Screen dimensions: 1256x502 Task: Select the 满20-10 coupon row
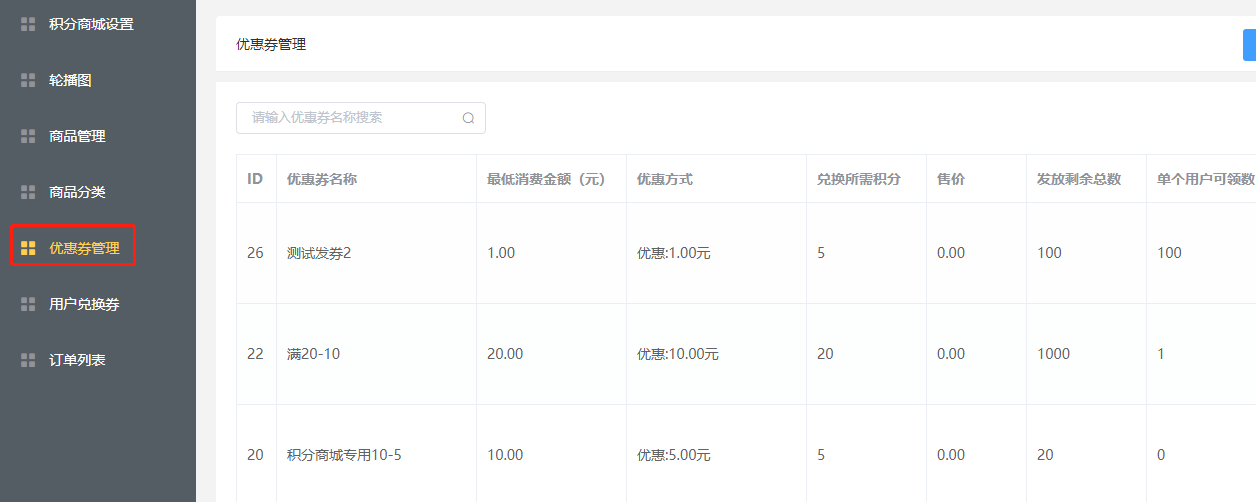click(x=313, y=354)
